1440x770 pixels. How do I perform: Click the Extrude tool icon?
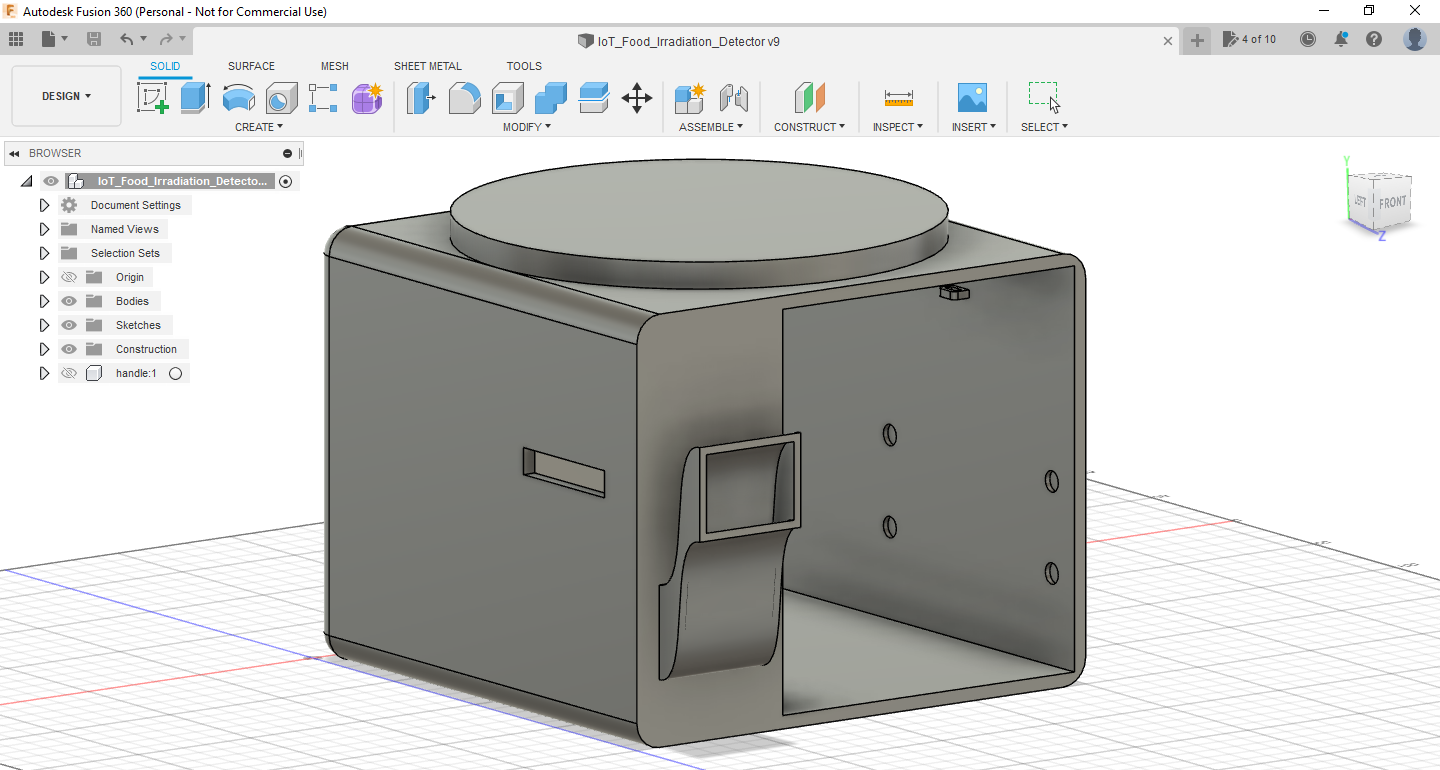(195, 98)
